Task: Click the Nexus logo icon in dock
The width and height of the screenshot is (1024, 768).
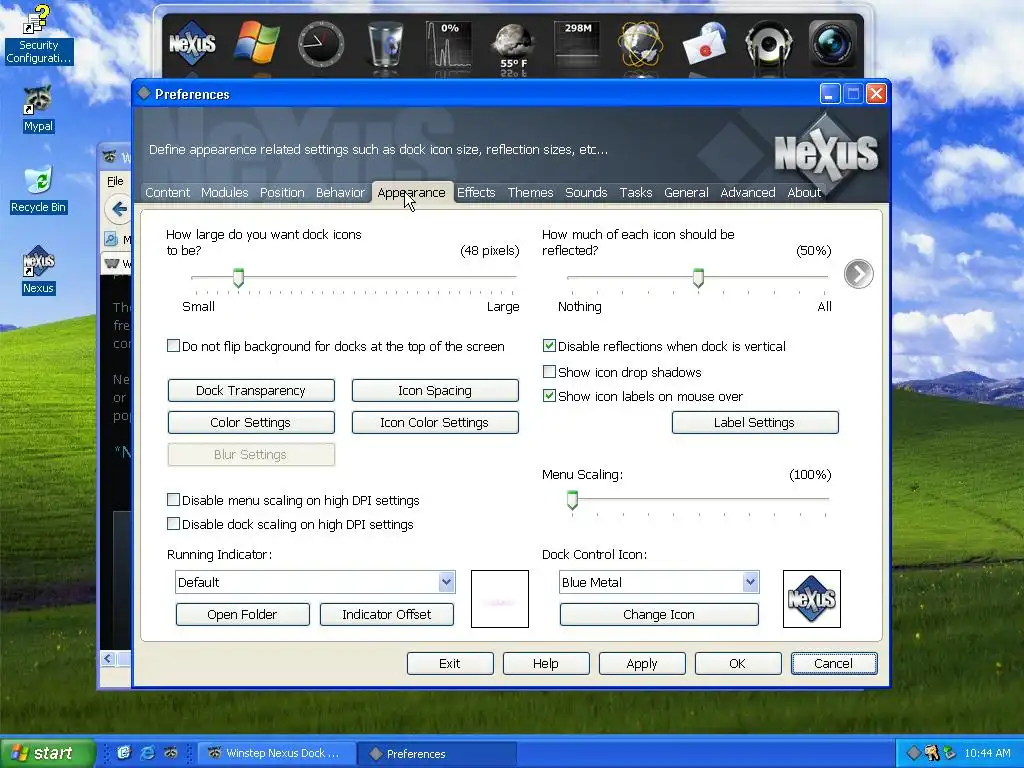Action: pyautogui.click(x=192, y=44)
